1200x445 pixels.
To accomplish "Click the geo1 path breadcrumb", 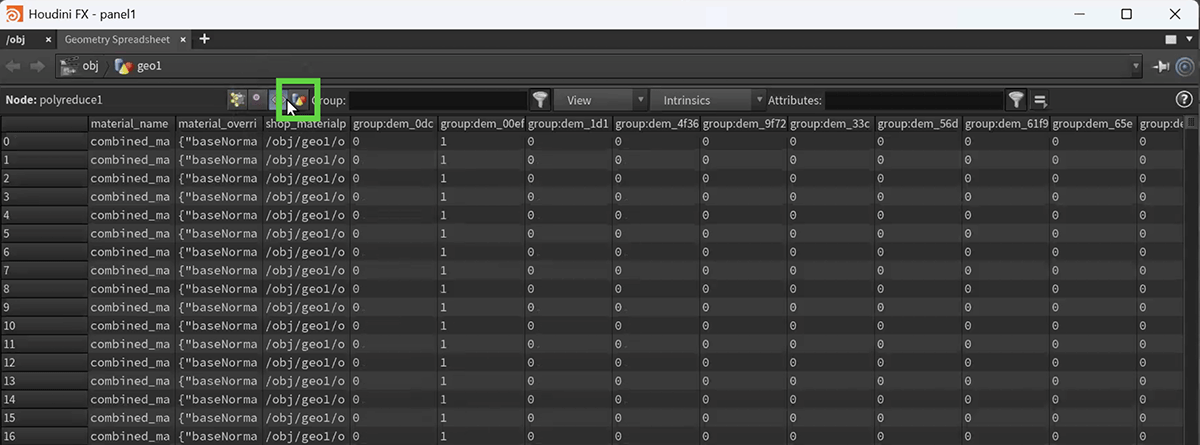I will pos(140,66).
